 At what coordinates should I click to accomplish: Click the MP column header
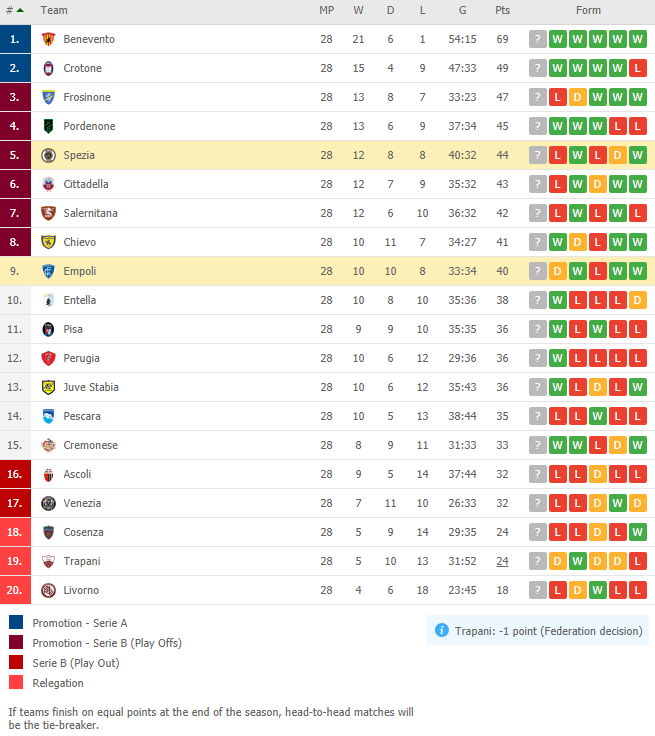coord(326,10)
